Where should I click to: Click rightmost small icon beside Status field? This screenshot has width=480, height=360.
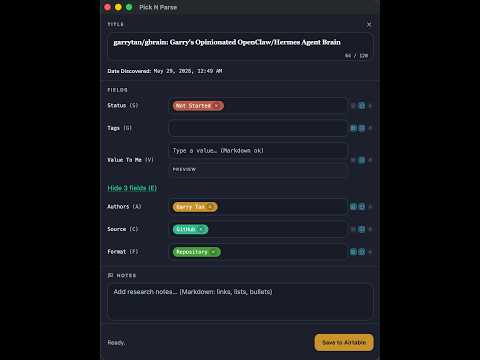tap(370, 106)
